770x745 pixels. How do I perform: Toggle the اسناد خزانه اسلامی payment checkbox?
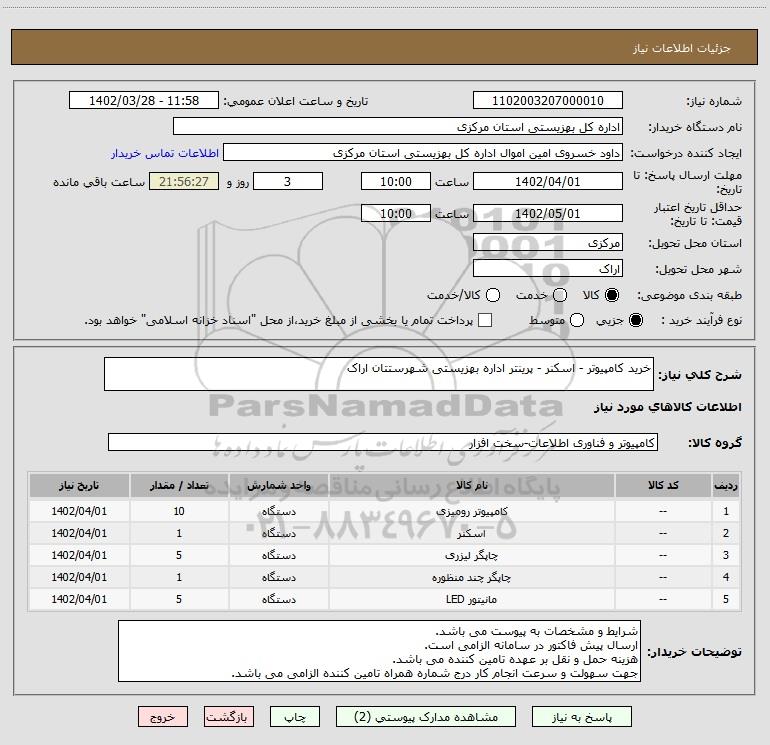coord(485,320)
